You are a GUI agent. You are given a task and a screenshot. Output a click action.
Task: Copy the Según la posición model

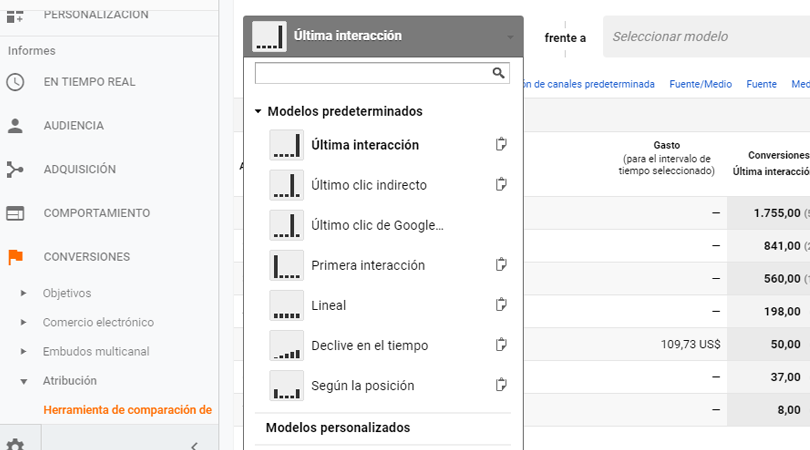click(x=501, y=385)
